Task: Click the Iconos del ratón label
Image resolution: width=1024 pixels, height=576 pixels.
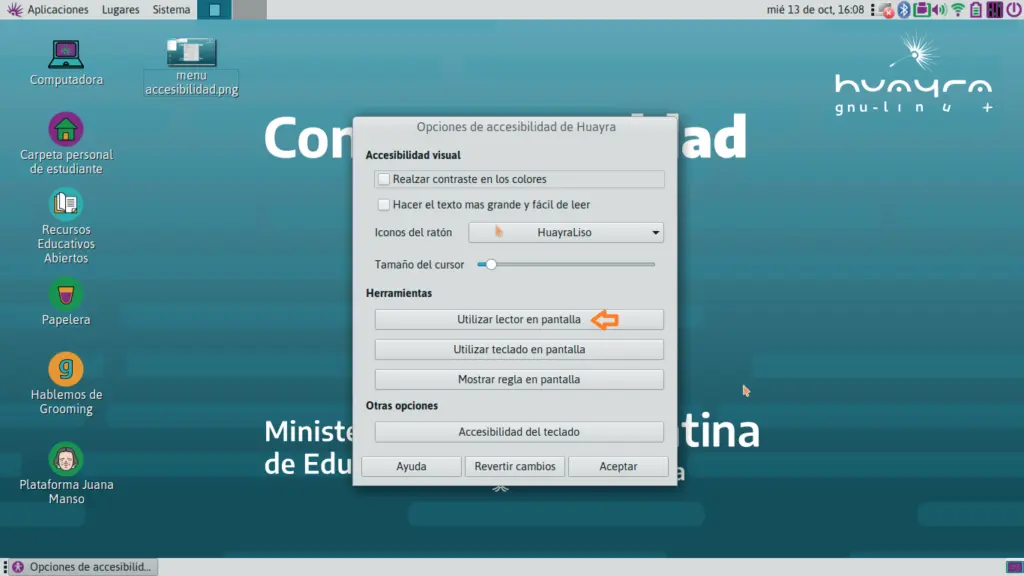Action: click(x=413, y=232)
